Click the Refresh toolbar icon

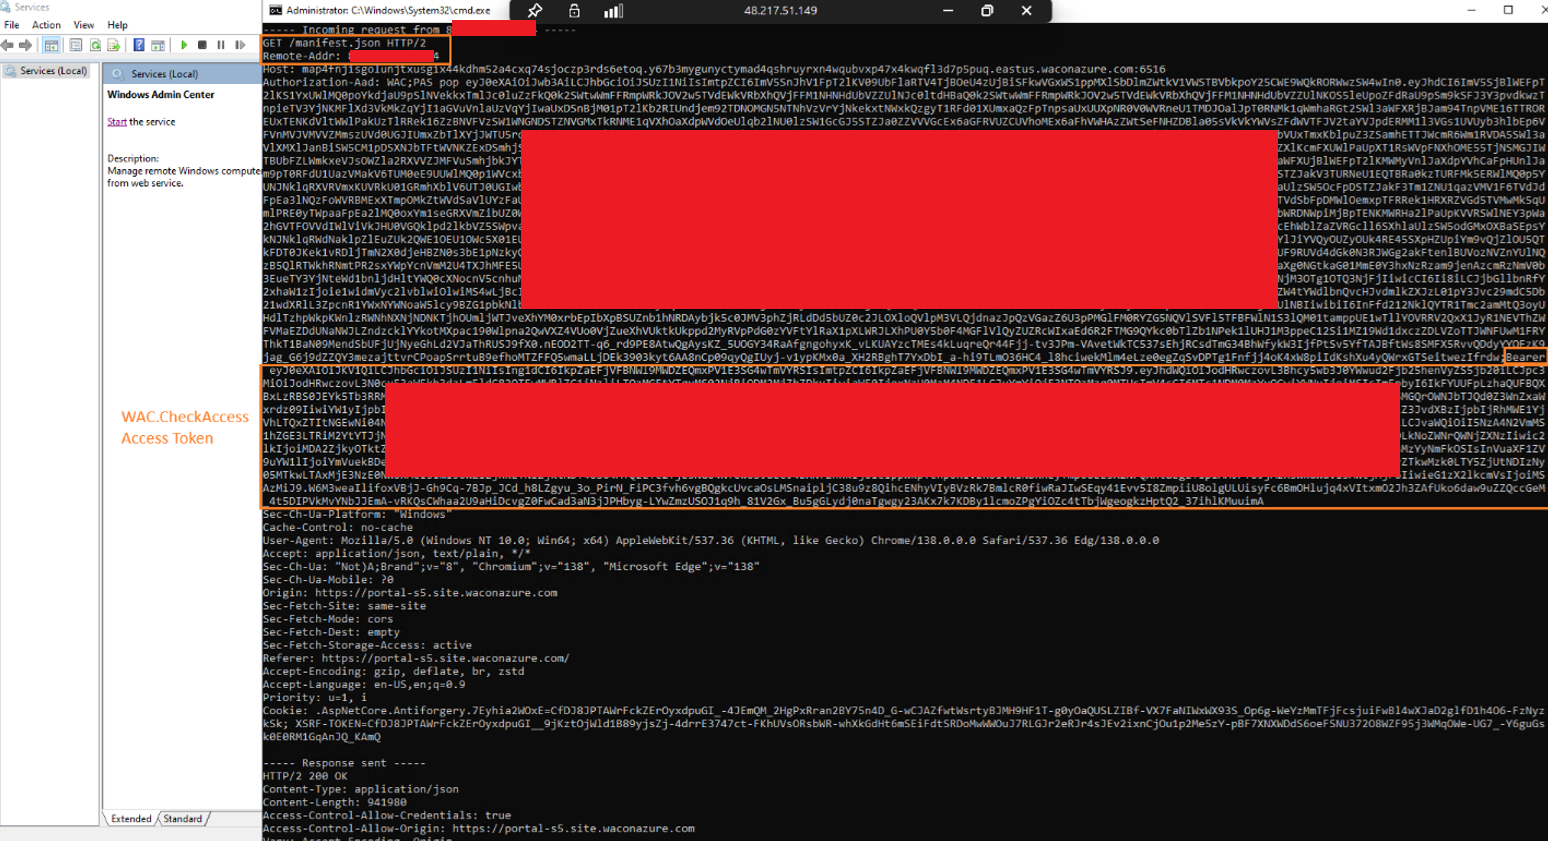tap(96, 45)
